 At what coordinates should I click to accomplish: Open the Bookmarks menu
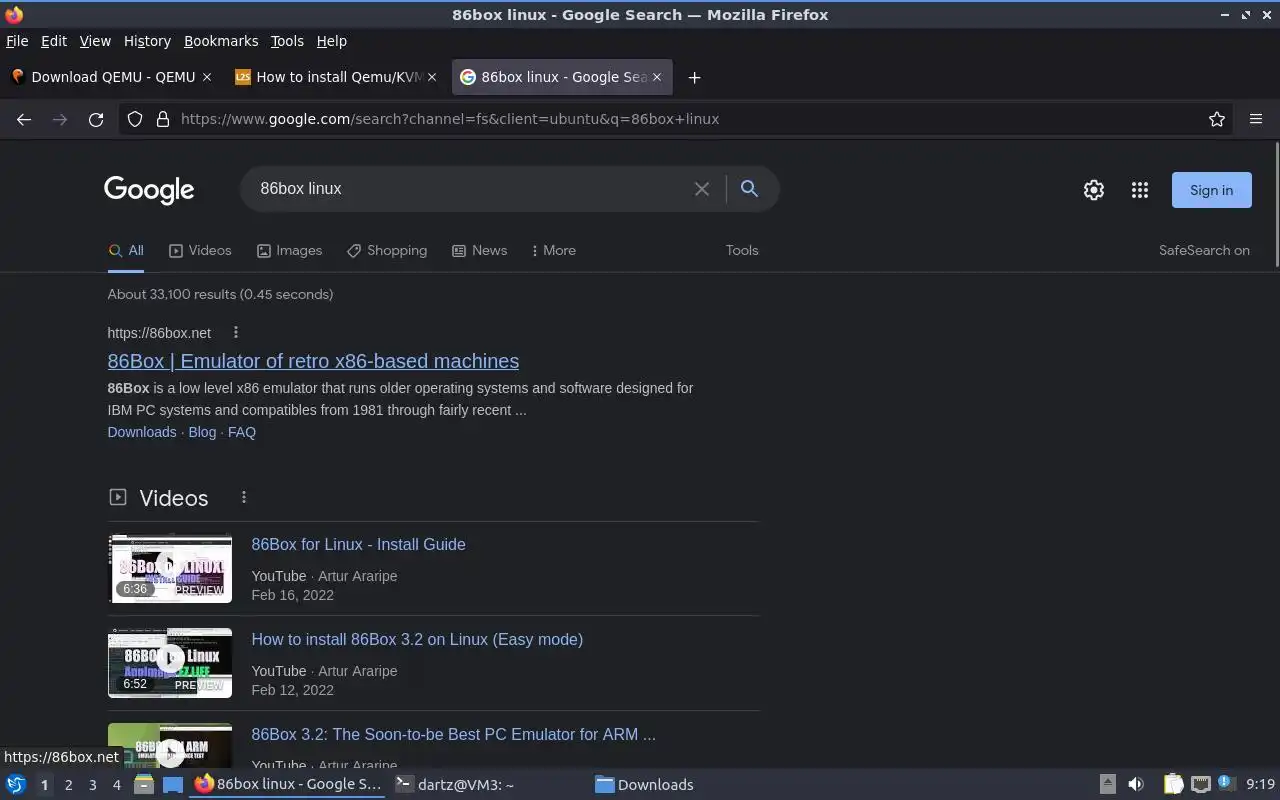point(221,41)
